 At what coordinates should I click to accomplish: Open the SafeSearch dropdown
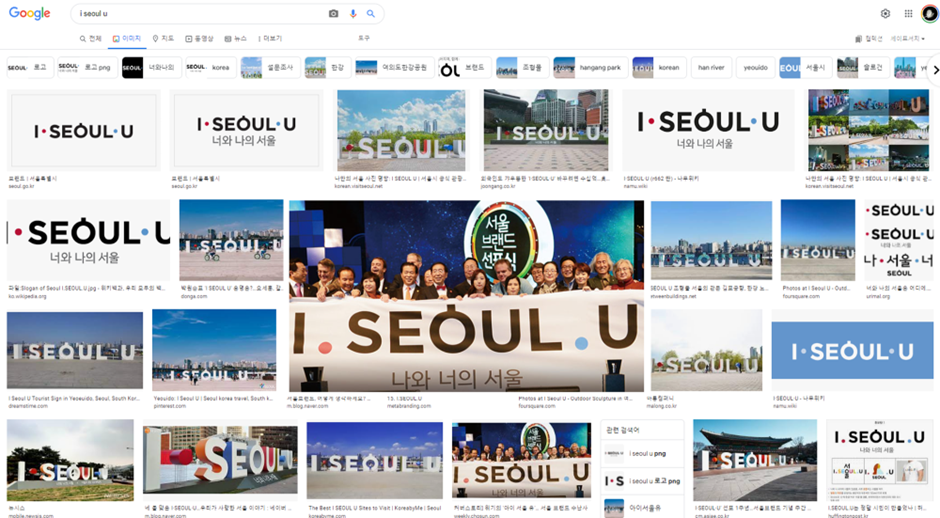(x=908, y=38)
